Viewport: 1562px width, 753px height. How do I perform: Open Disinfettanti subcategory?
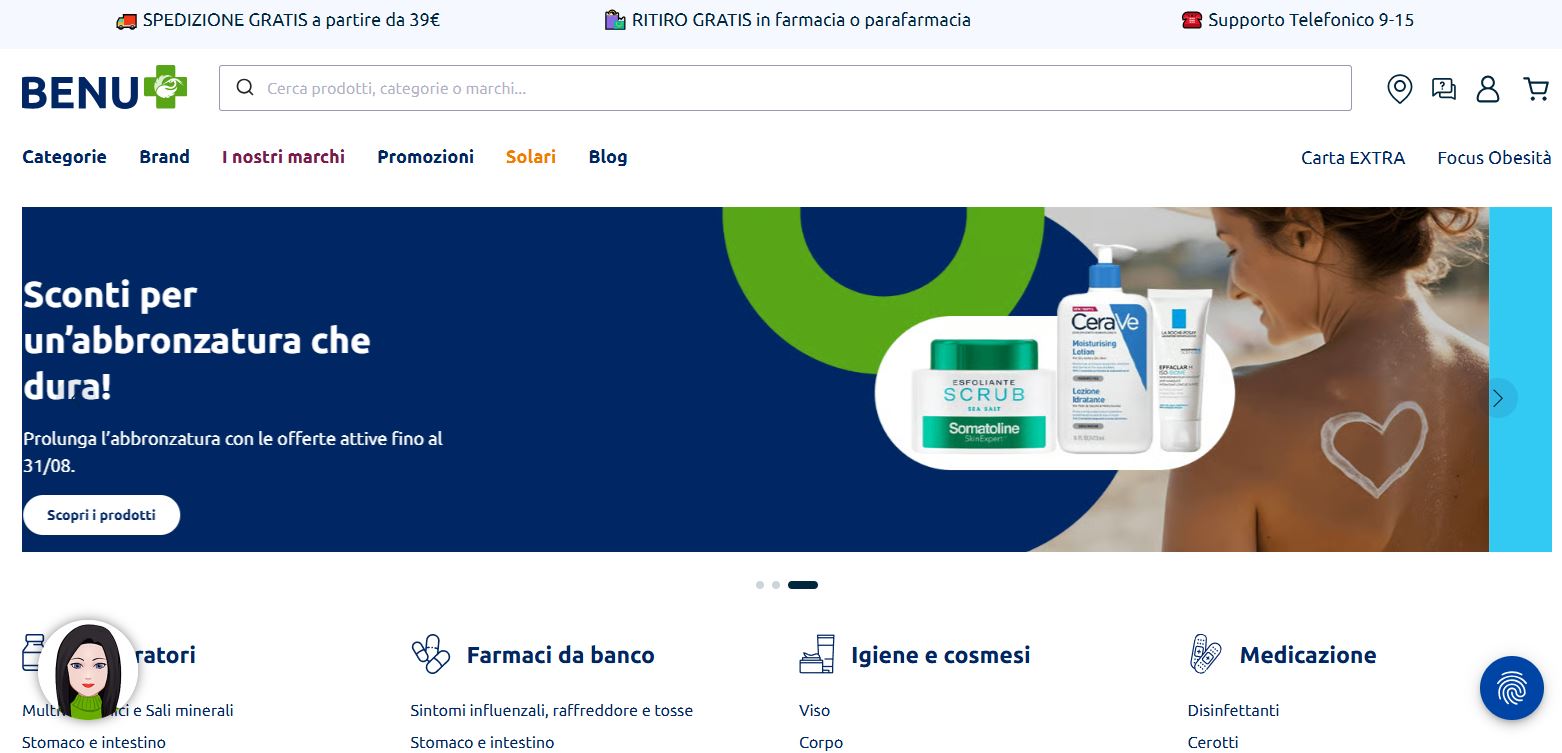tap(1233, 711)
